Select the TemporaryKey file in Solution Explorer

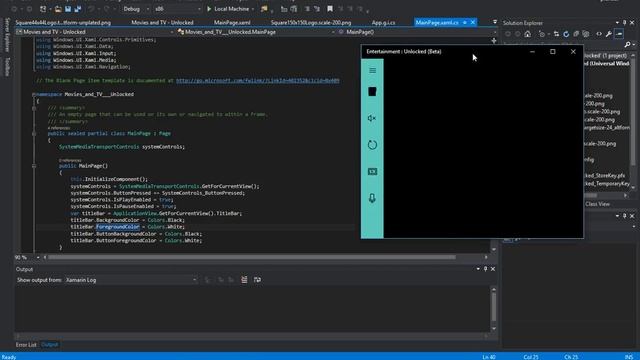click(x=607, y=184)
